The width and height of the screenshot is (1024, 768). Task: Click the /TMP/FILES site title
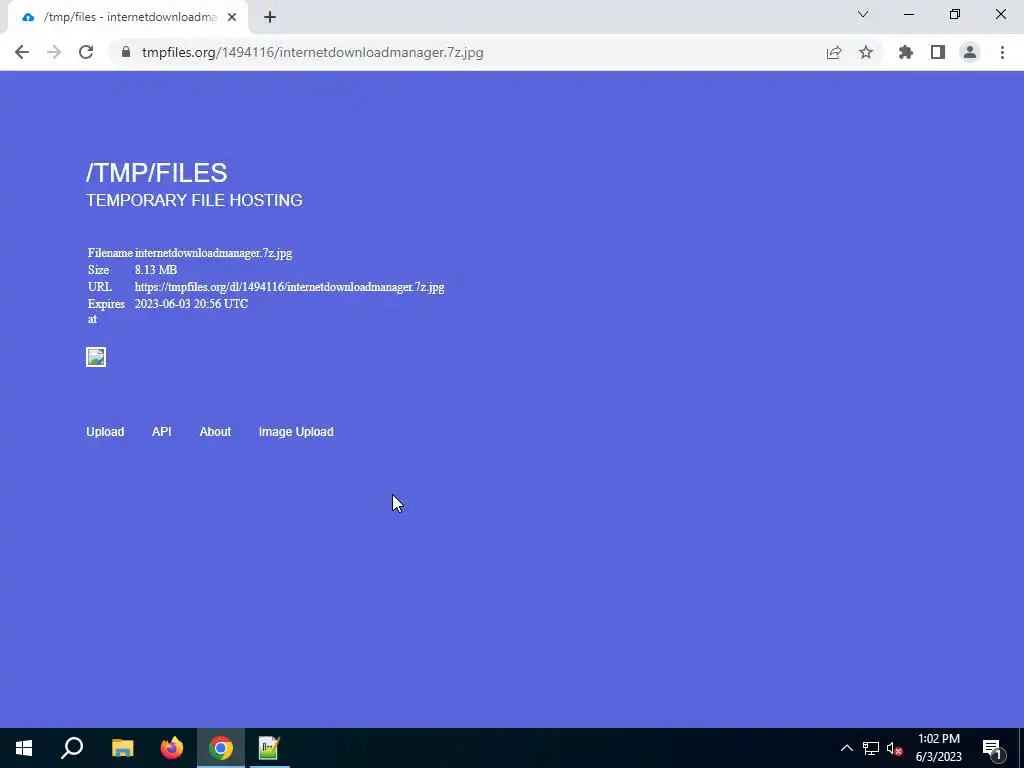point(157,173)
